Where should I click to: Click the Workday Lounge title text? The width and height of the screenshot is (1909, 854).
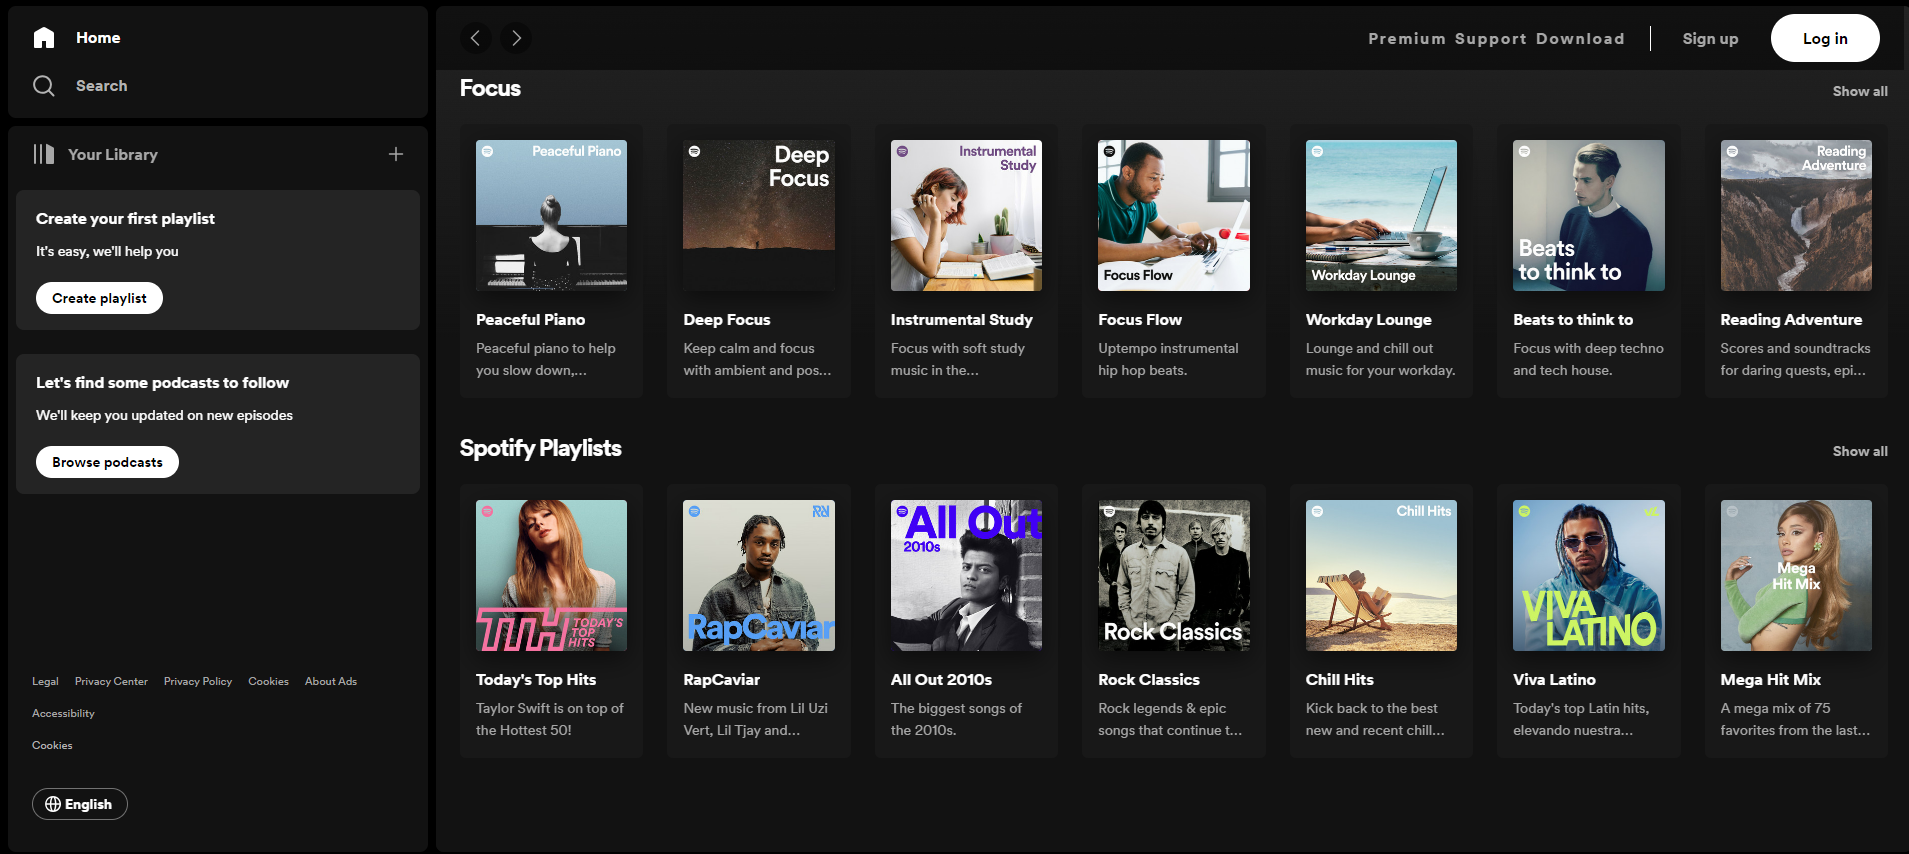(x=1369, y=320)
